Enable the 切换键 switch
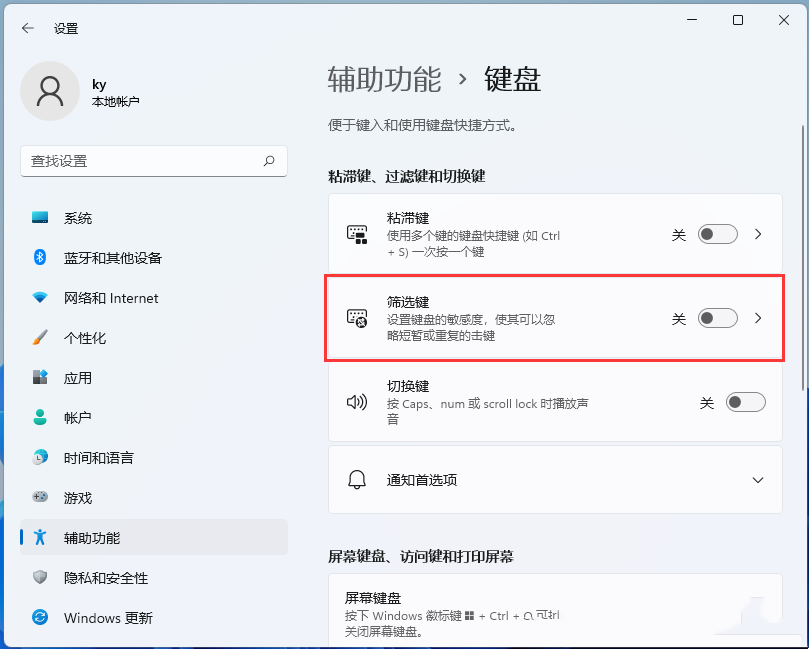The height and width of the screenshot is (649, 809). tap(745, 401)
